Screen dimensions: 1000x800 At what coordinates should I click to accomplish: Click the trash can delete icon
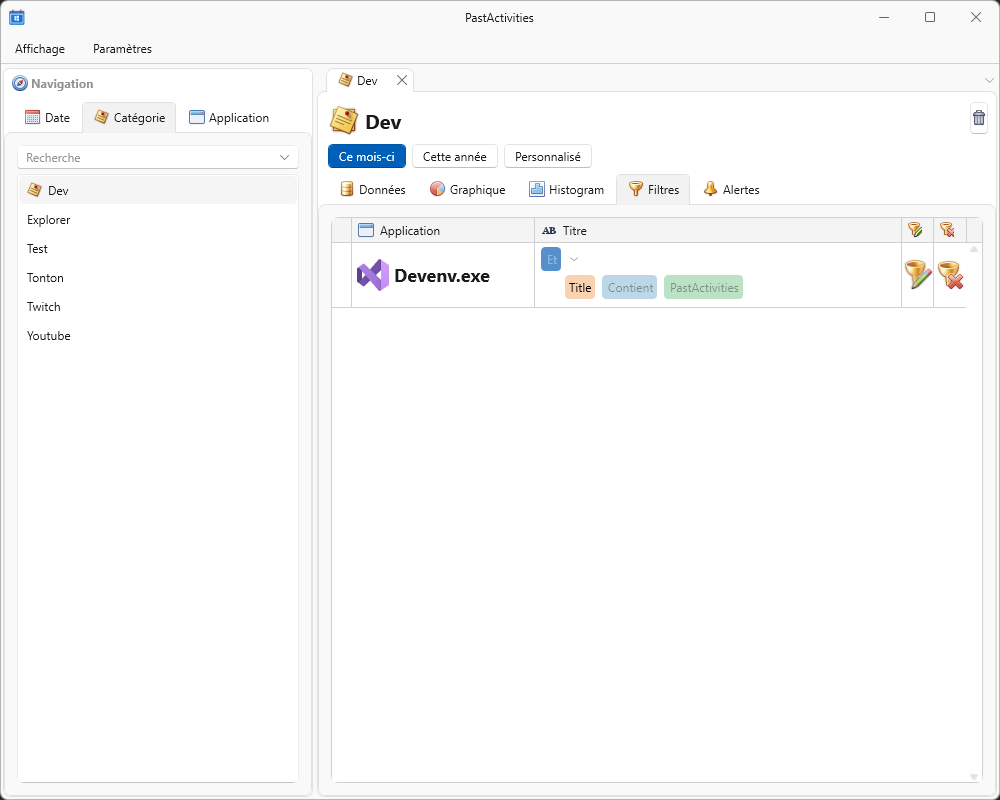tap(979, 118)
